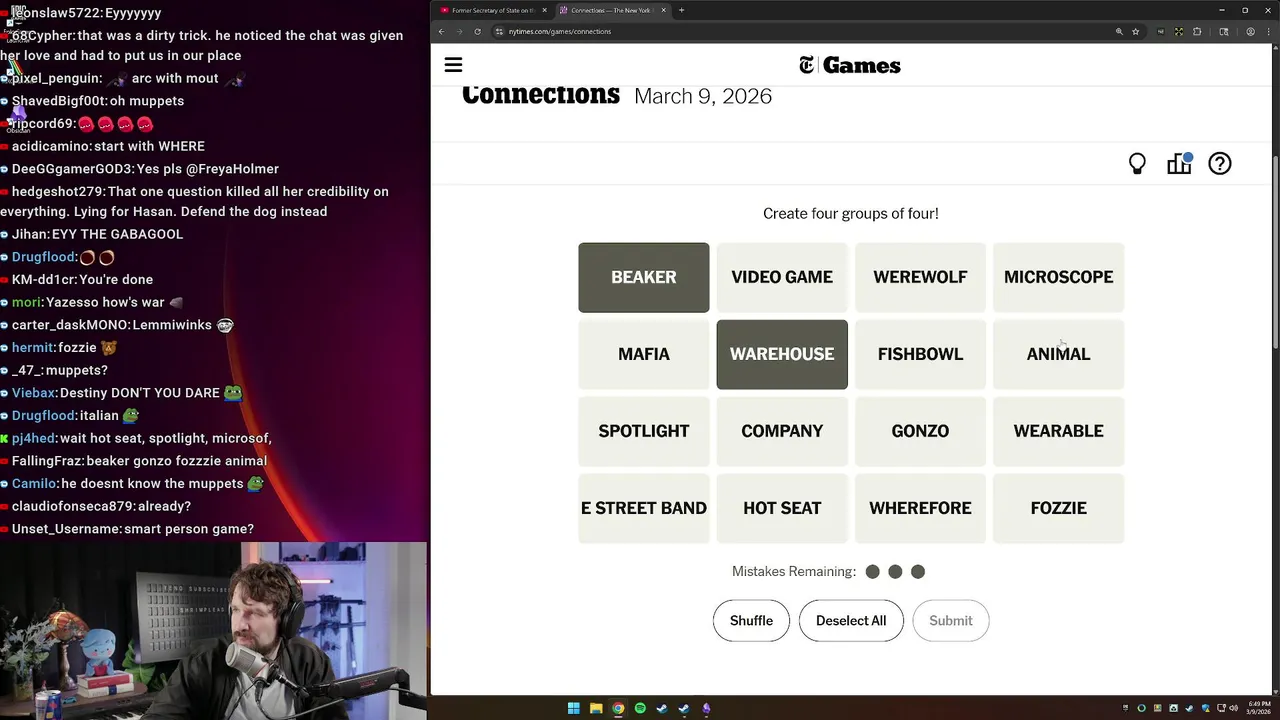Viewport: 1280px width, 720px height.
Task: Open the hamburger navigation menu
Action: [x=453, y=65]
